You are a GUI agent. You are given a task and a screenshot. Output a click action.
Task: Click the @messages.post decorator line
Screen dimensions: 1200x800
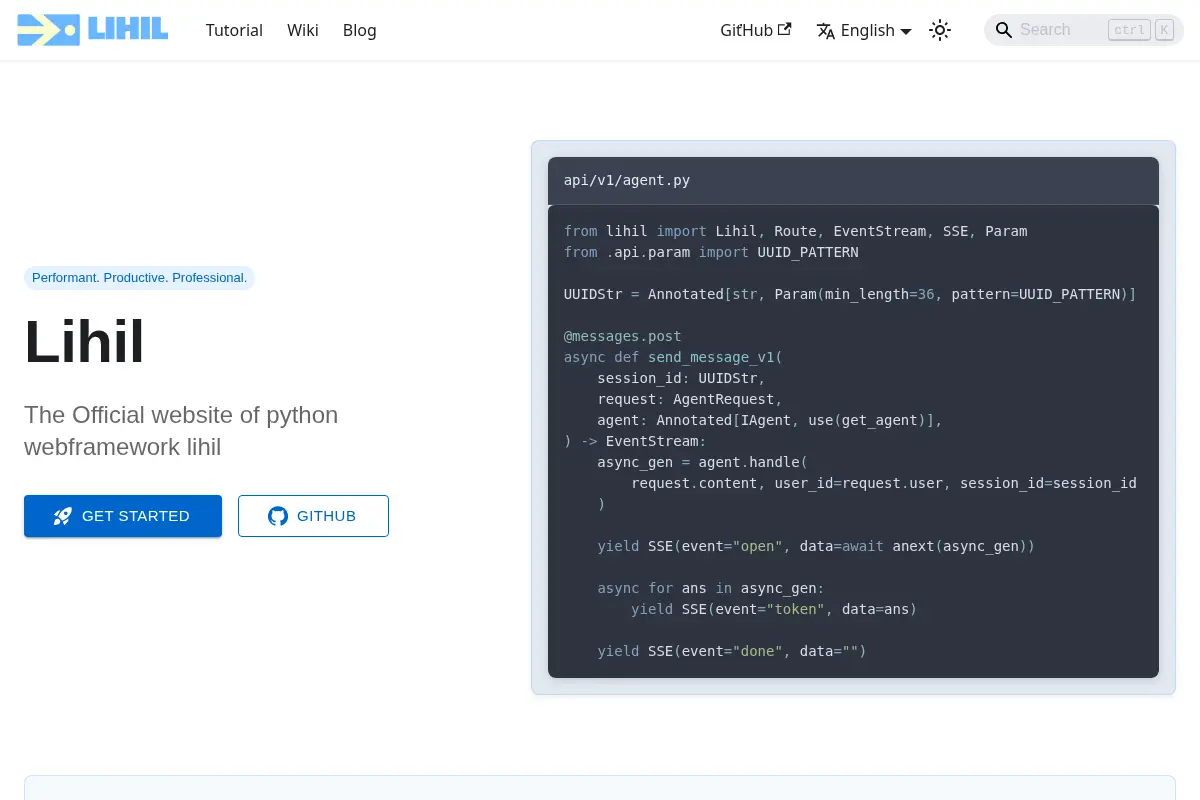pos(622,336)
